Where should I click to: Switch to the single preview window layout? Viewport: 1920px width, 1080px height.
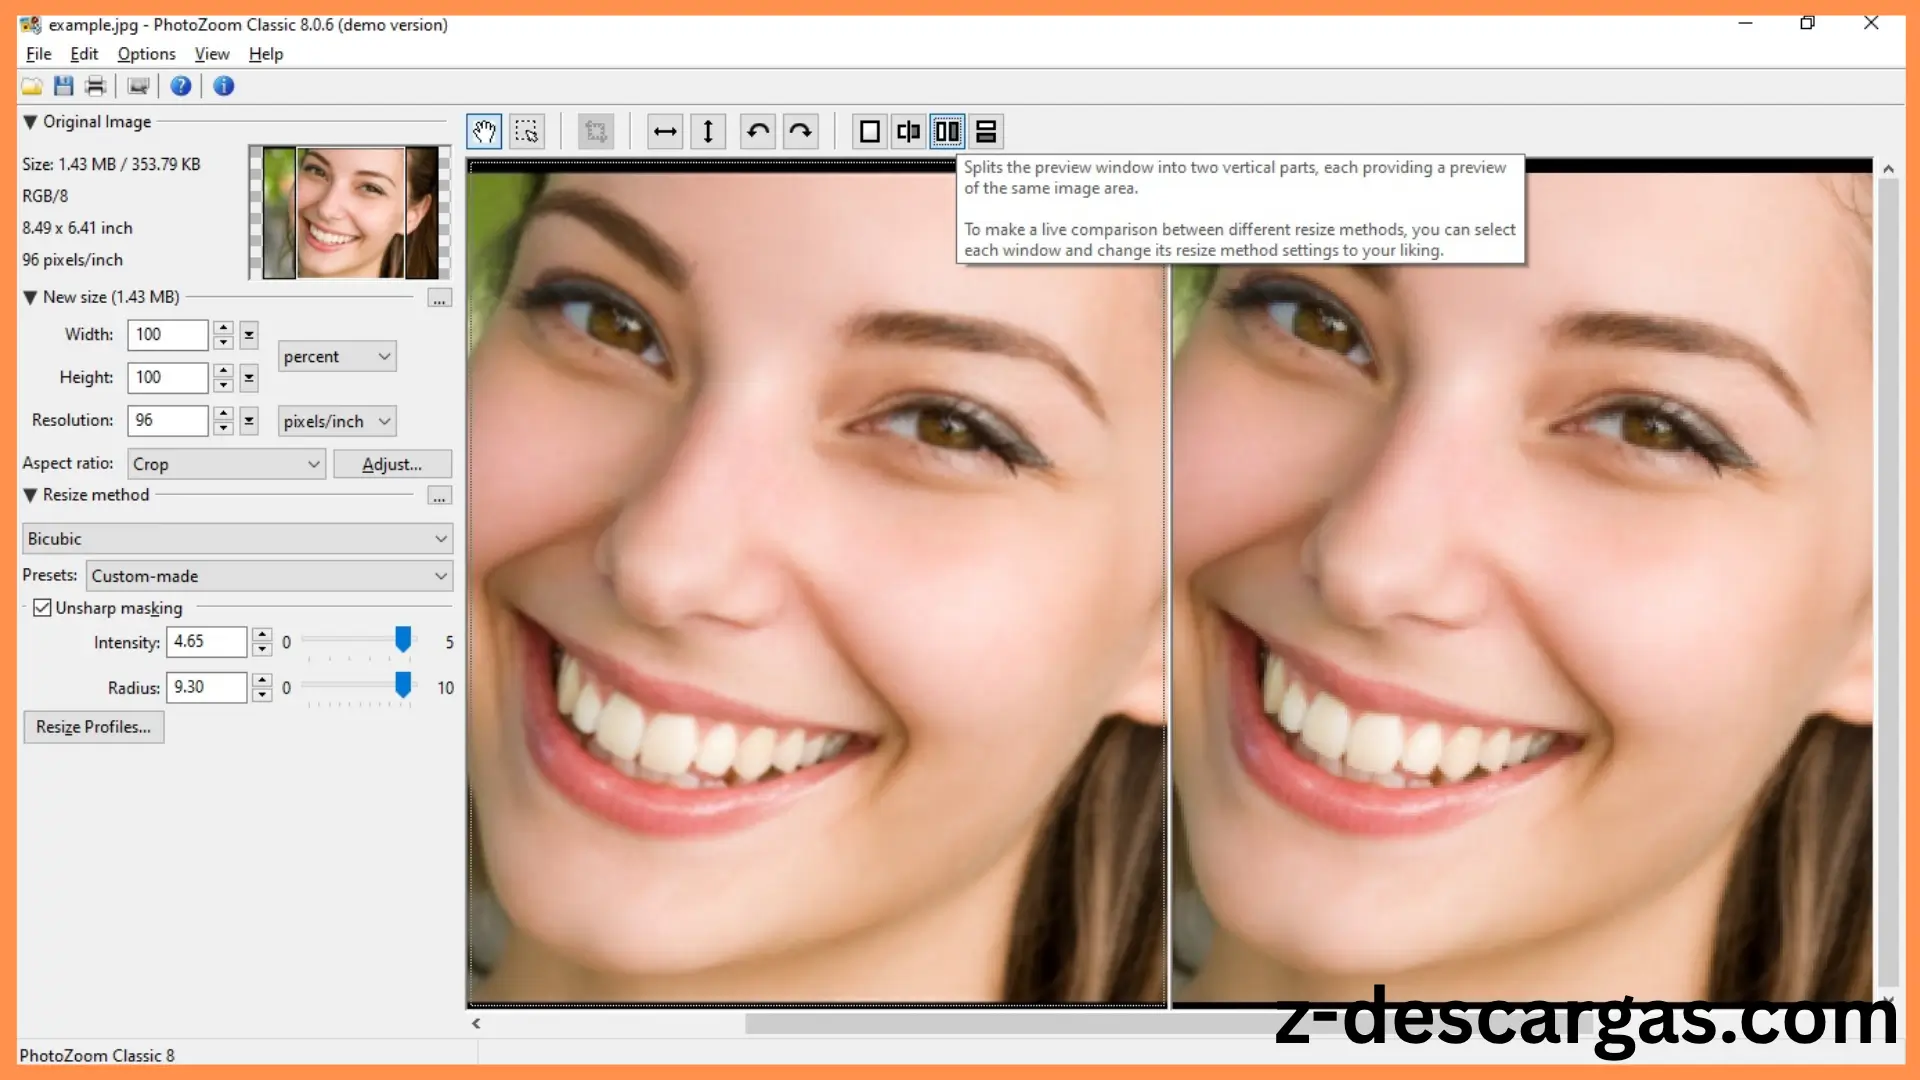click(x=870, y=131)
